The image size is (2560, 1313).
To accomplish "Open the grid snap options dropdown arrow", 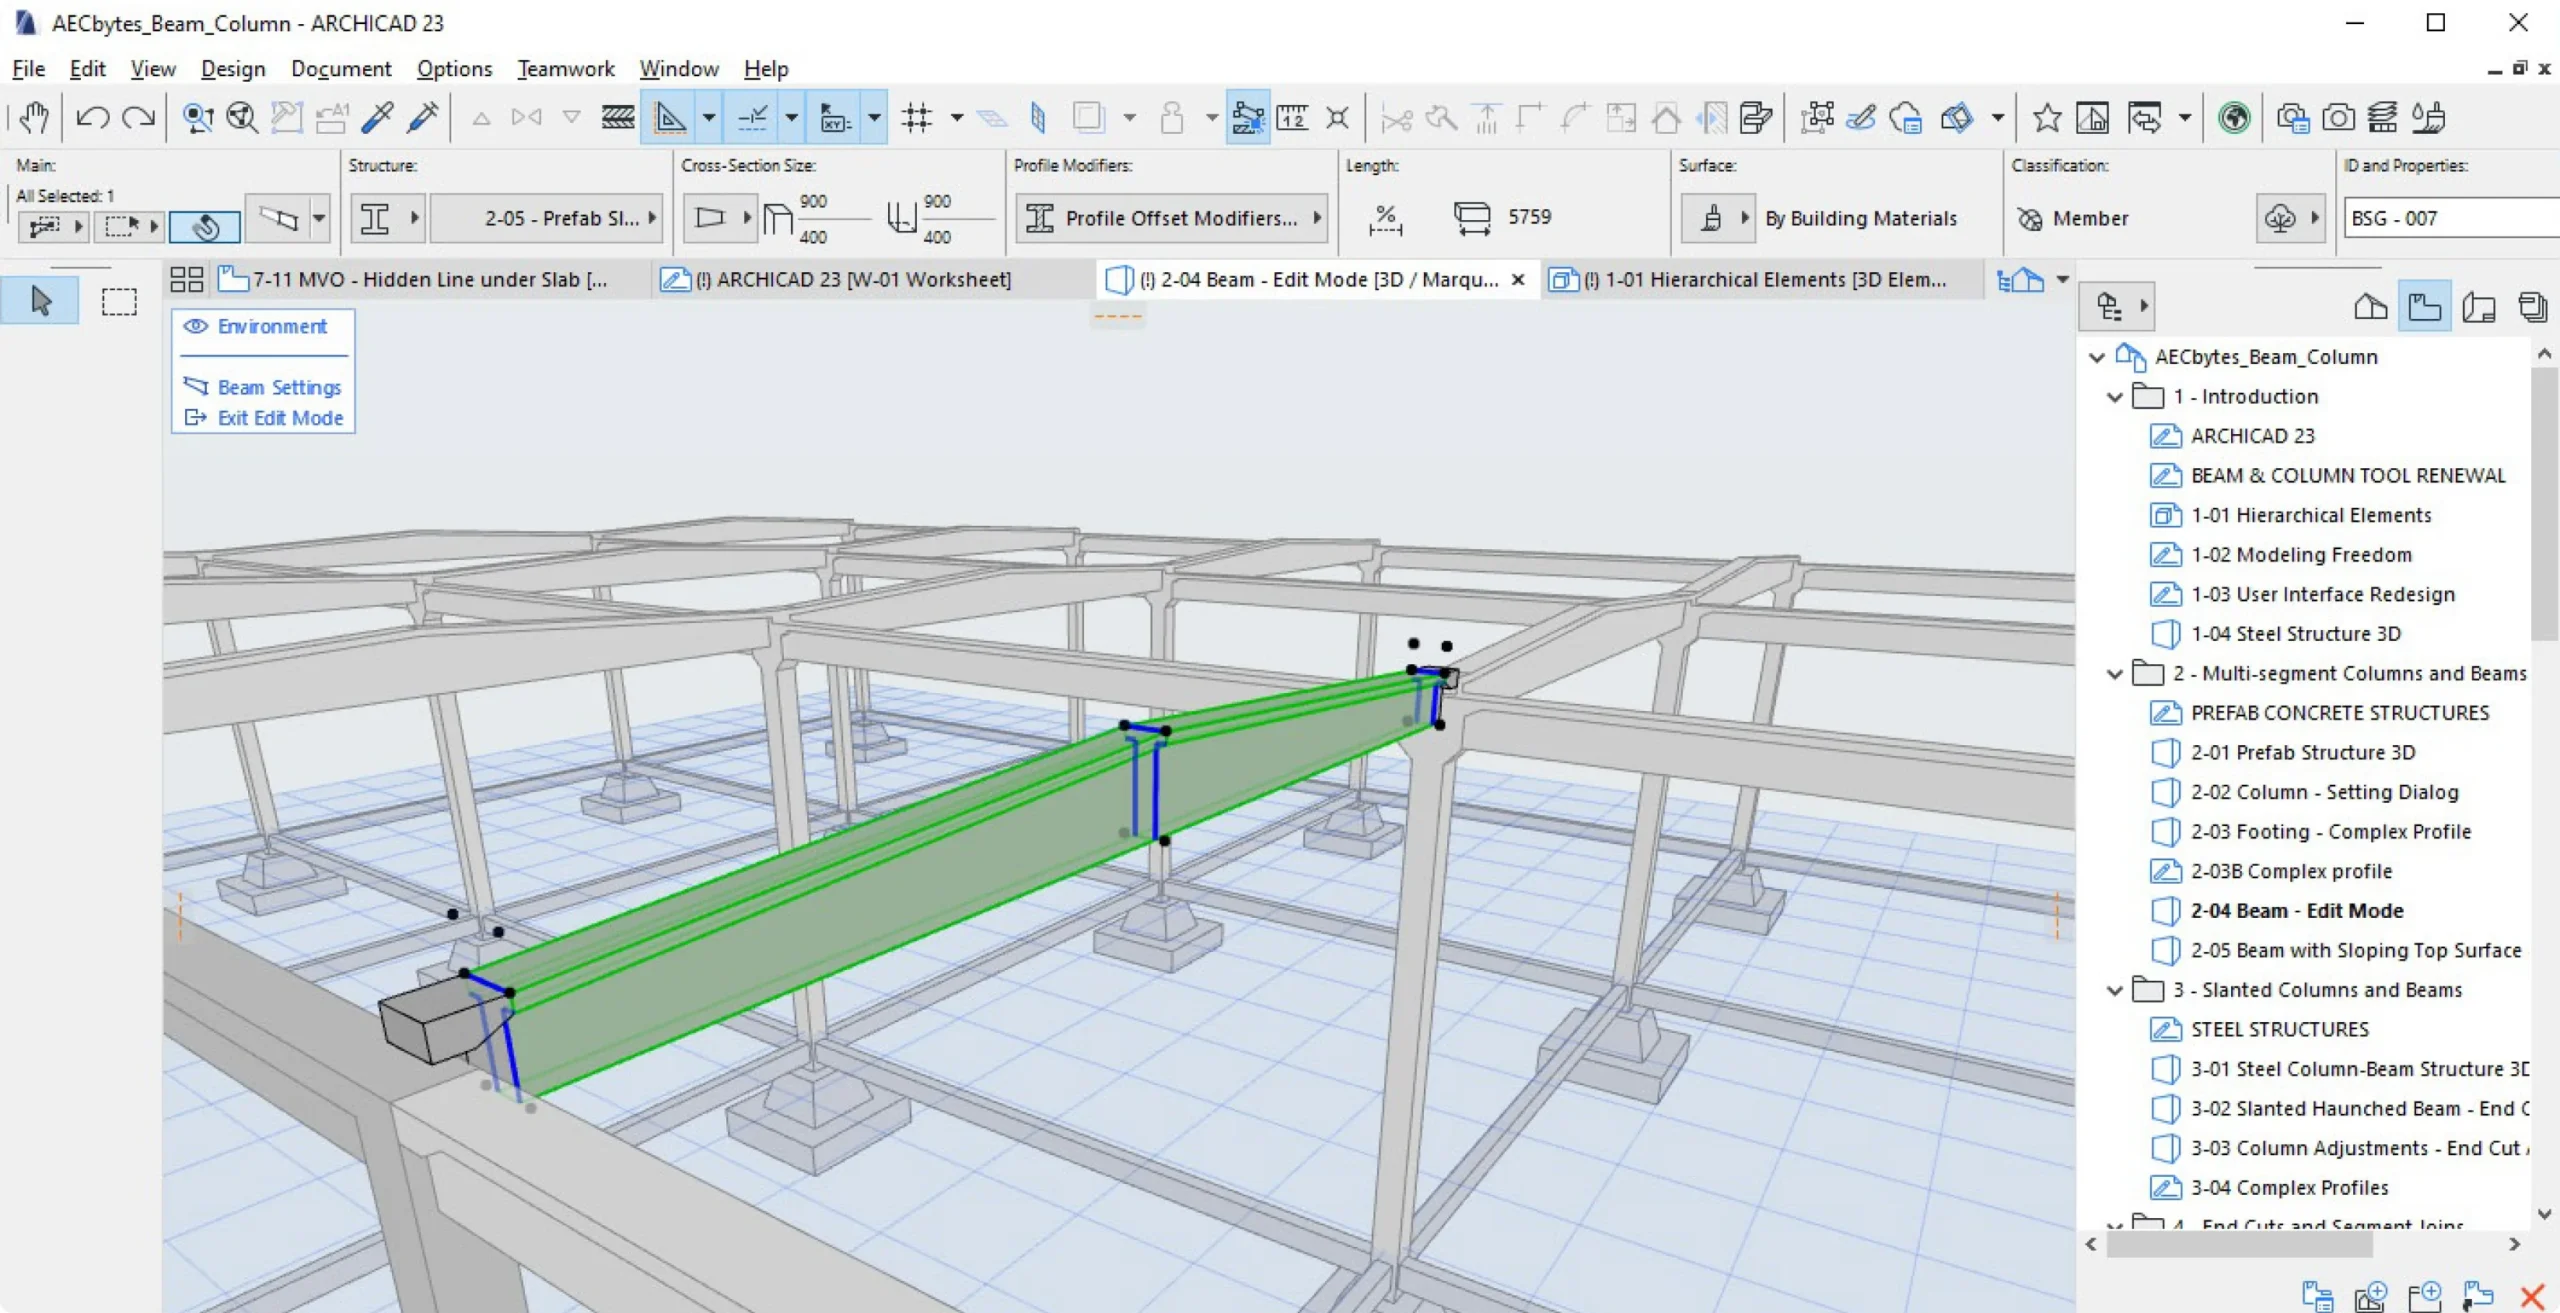I will [x=956, y=118].
